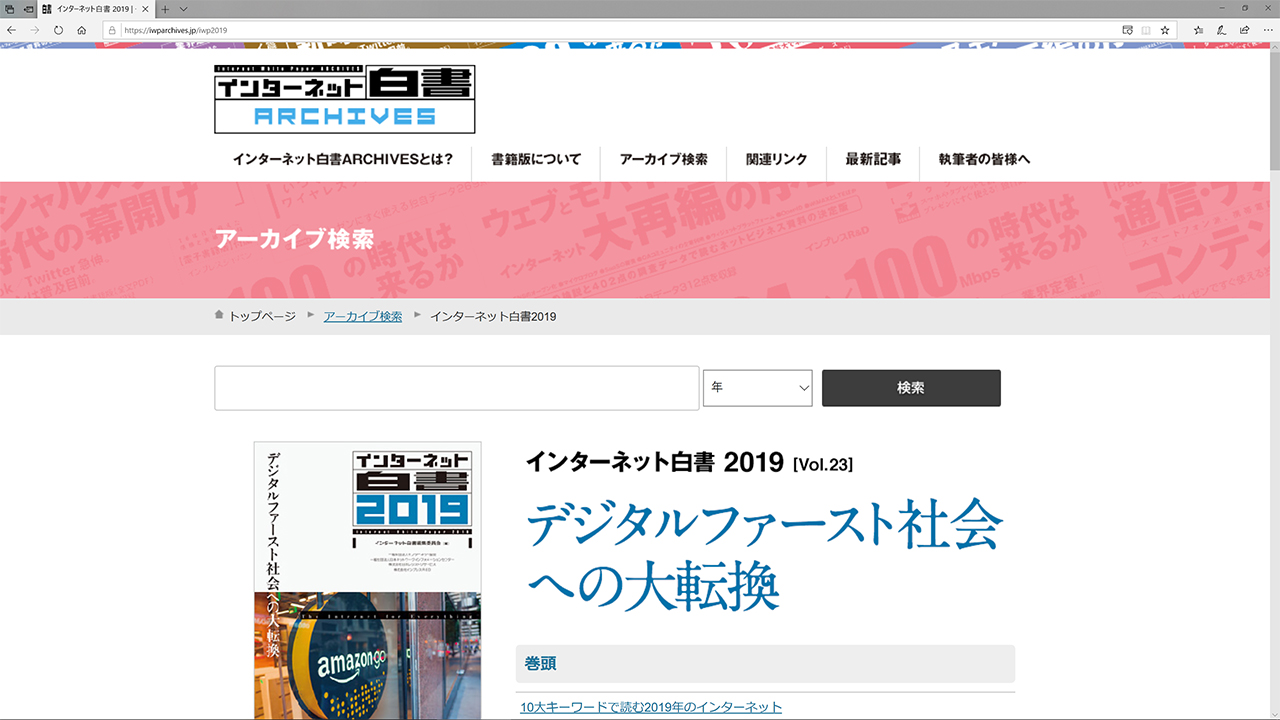Open インターネット白書ARCHIVESとは? menu item
This screenshot has height=720, width=1280.
pyautogui.click(x=343, y=159)
